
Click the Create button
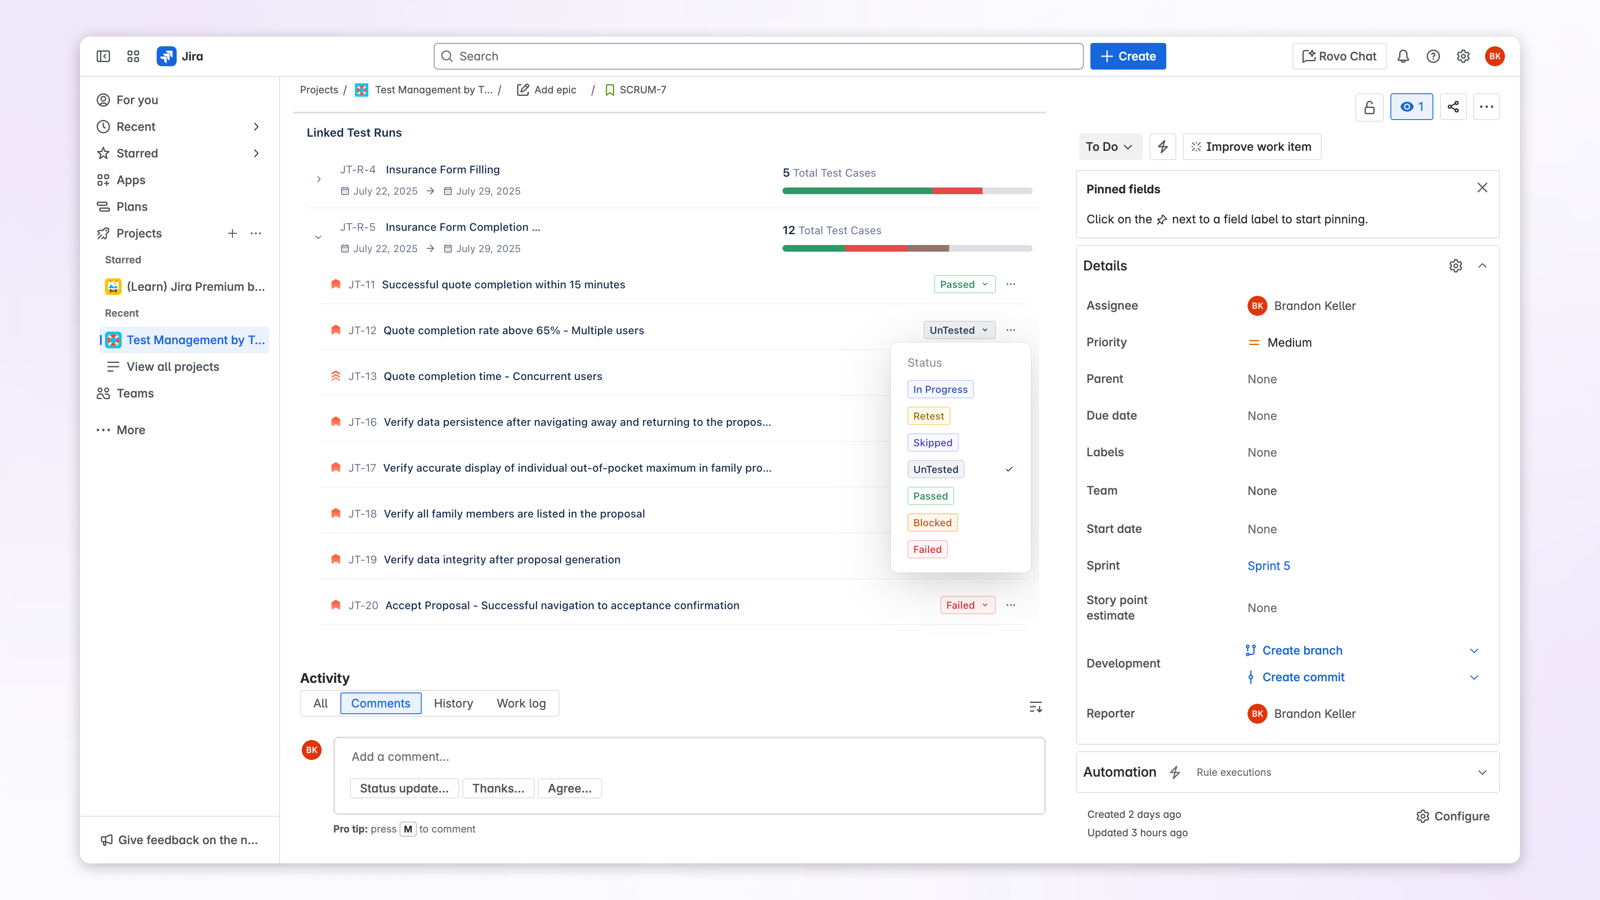(1128, 56)
